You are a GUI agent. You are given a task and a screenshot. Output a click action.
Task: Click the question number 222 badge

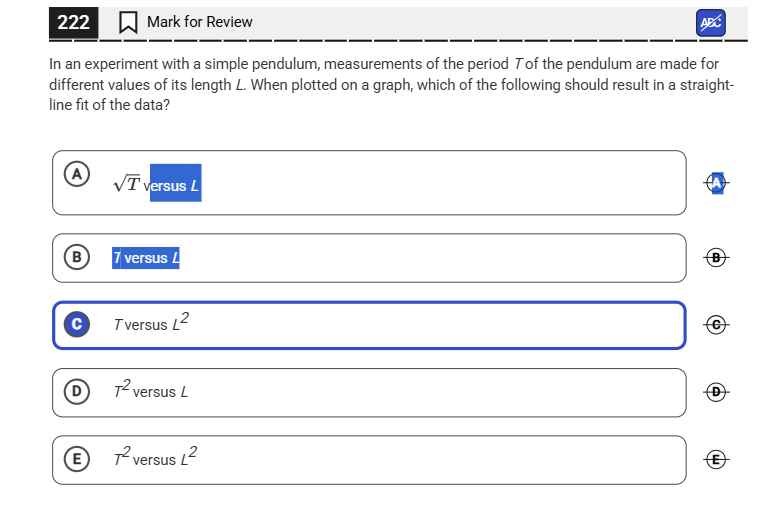pyautogui.click(x=74, y=22)
